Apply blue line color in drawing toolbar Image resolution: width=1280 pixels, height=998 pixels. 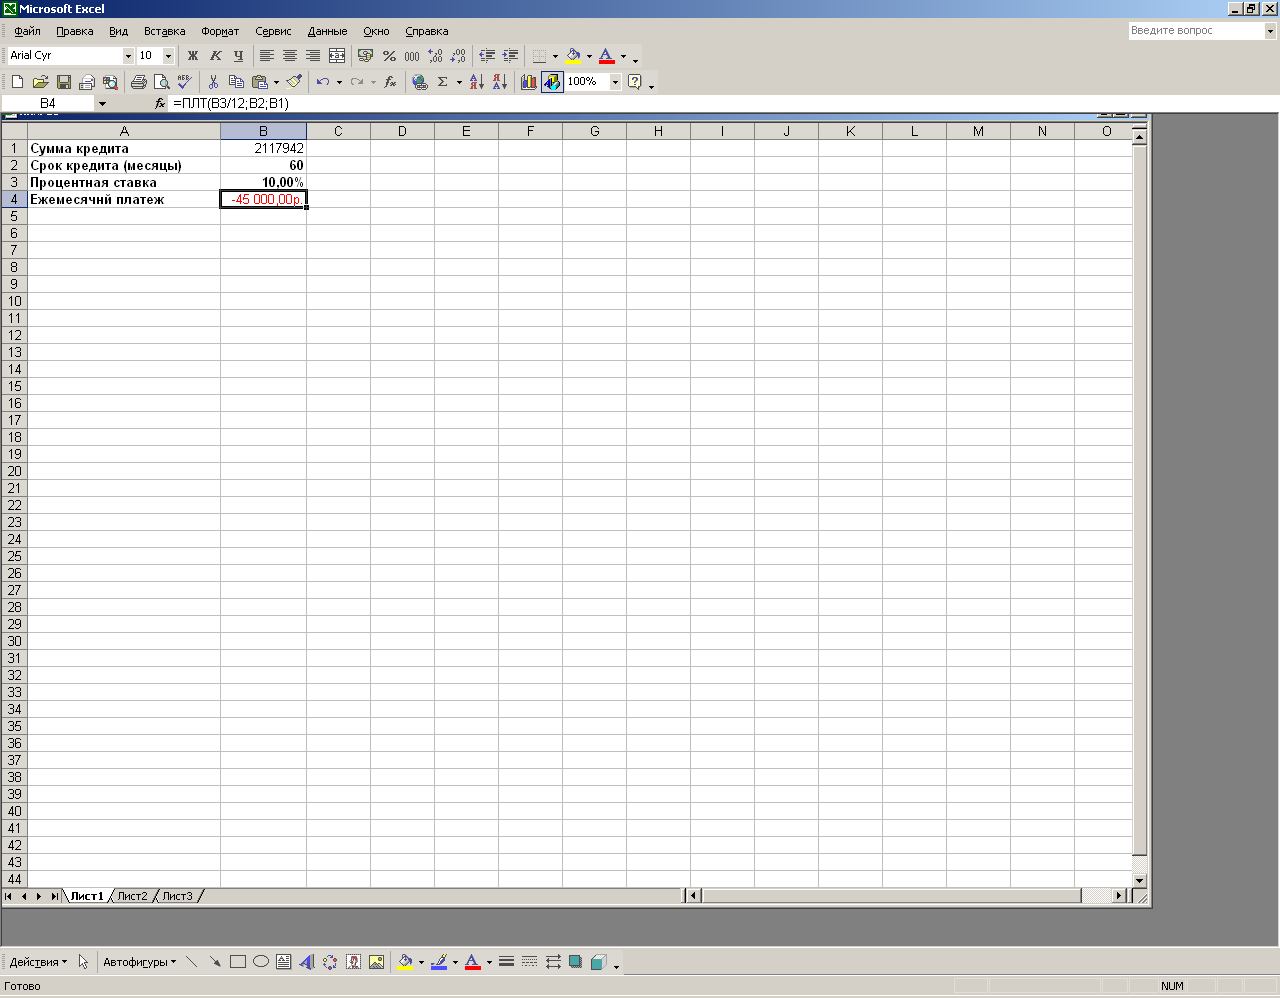439,962
